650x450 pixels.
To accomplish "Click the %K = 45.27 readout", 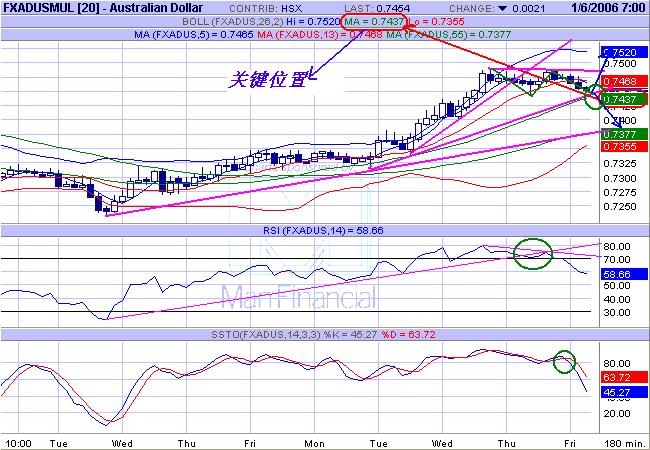I will [x=350, y=334].
